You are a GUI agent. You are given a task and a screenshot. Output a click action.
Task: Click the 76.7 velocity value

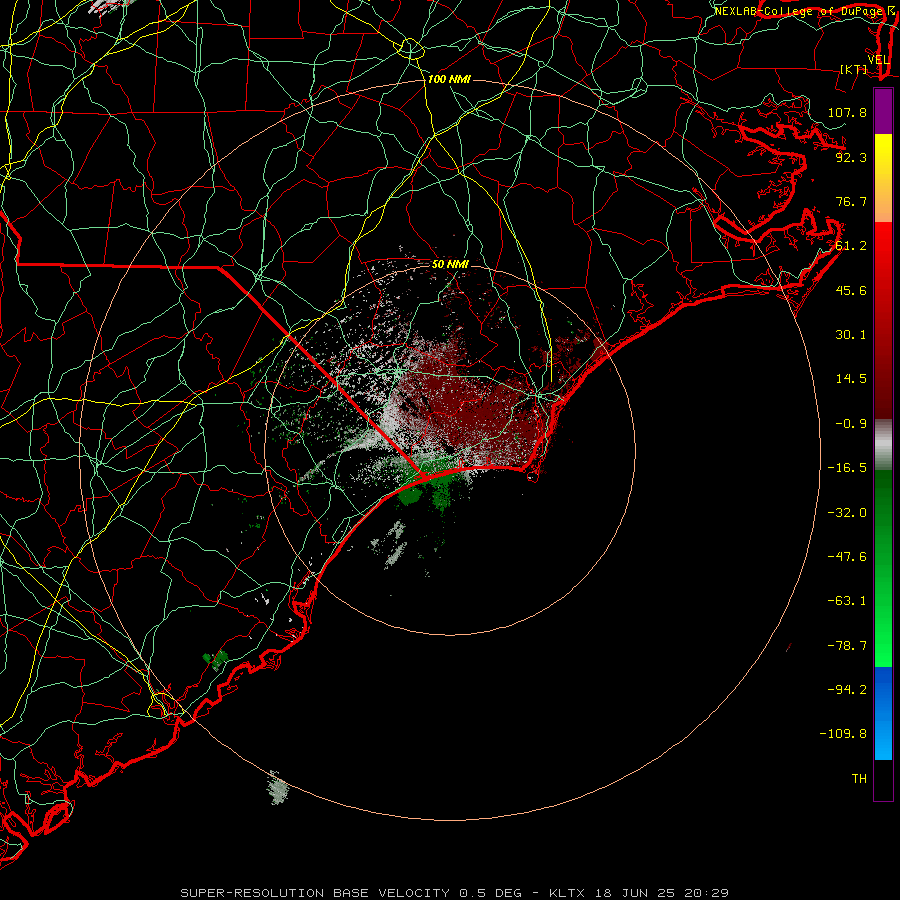coord(851,201)
